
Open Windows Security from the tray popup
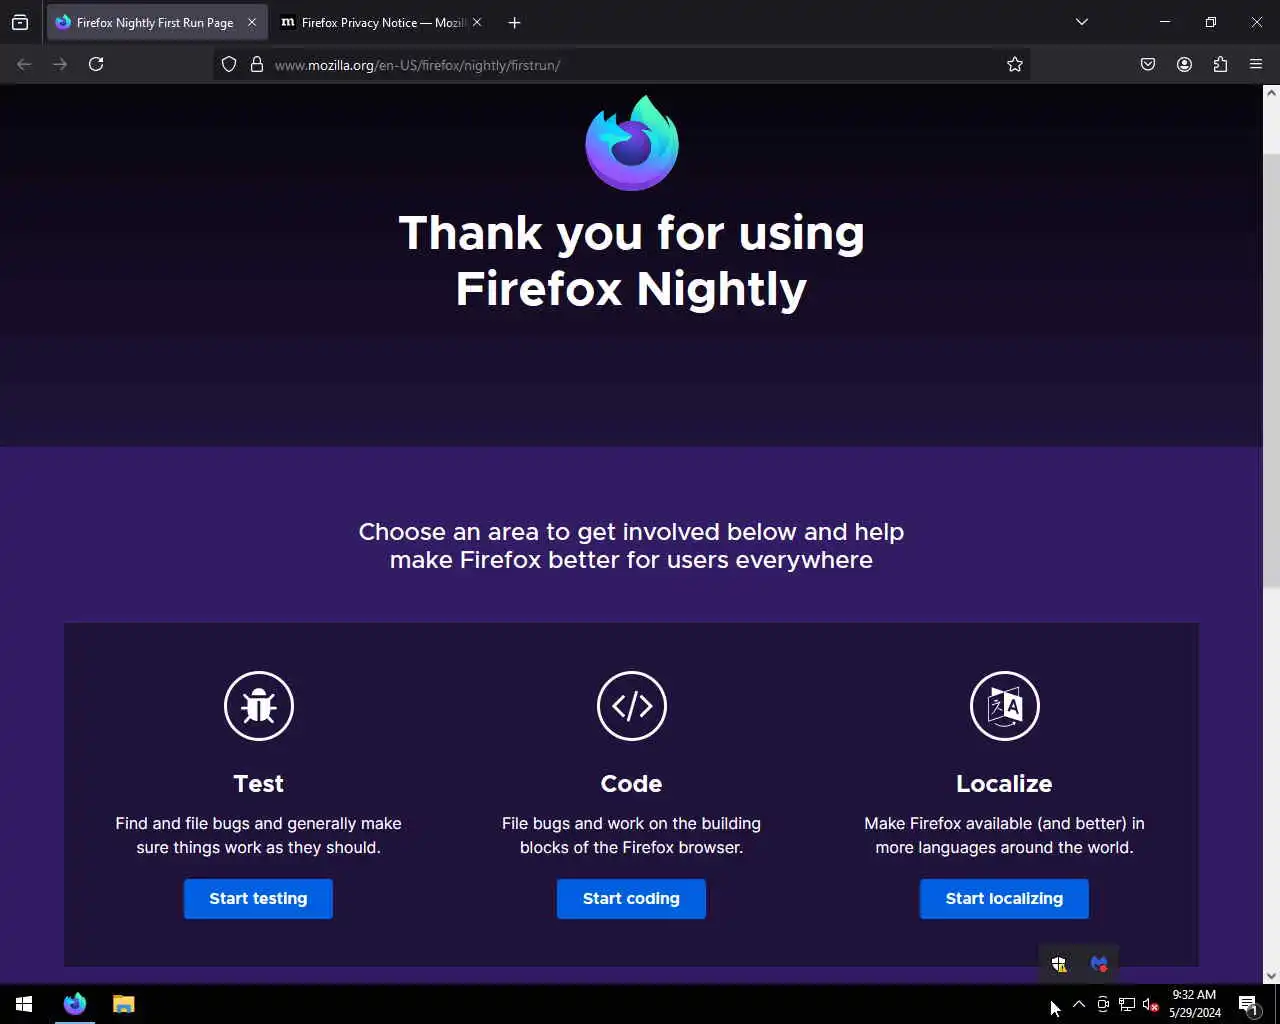[x=1059, y=964]
